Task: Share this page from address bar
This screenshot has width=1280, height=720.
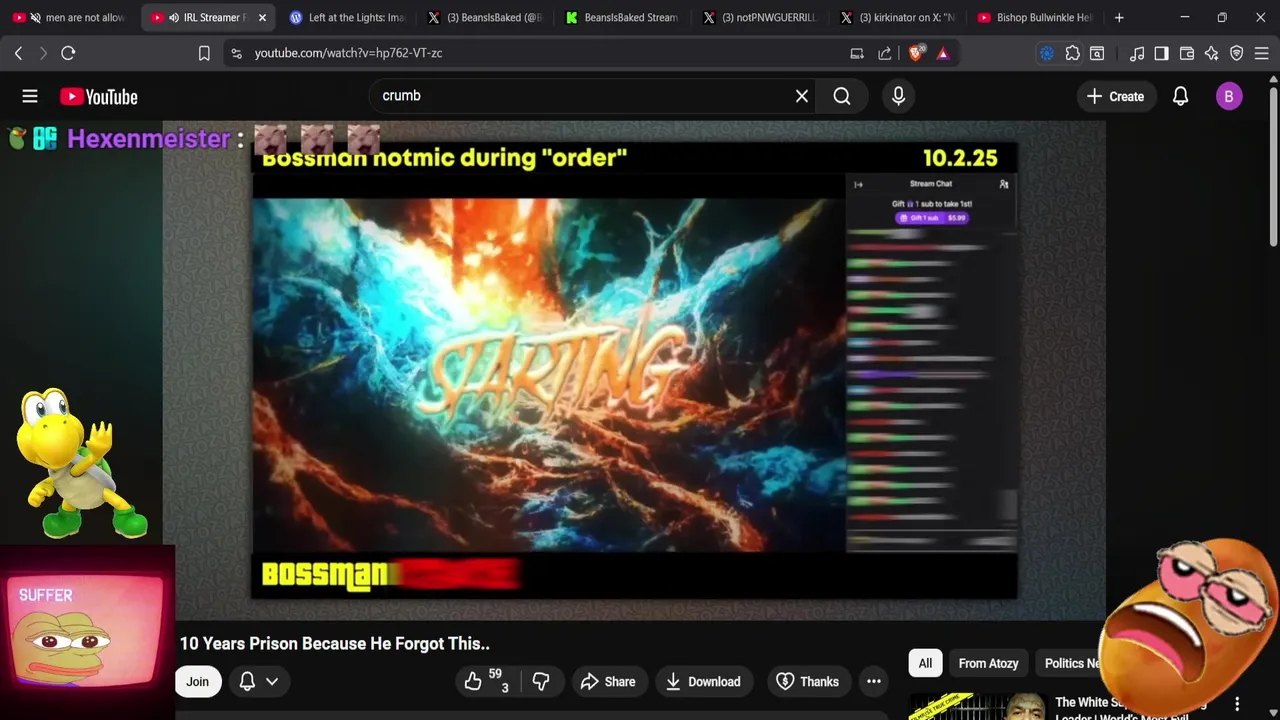Action: (x=885, y=53)
